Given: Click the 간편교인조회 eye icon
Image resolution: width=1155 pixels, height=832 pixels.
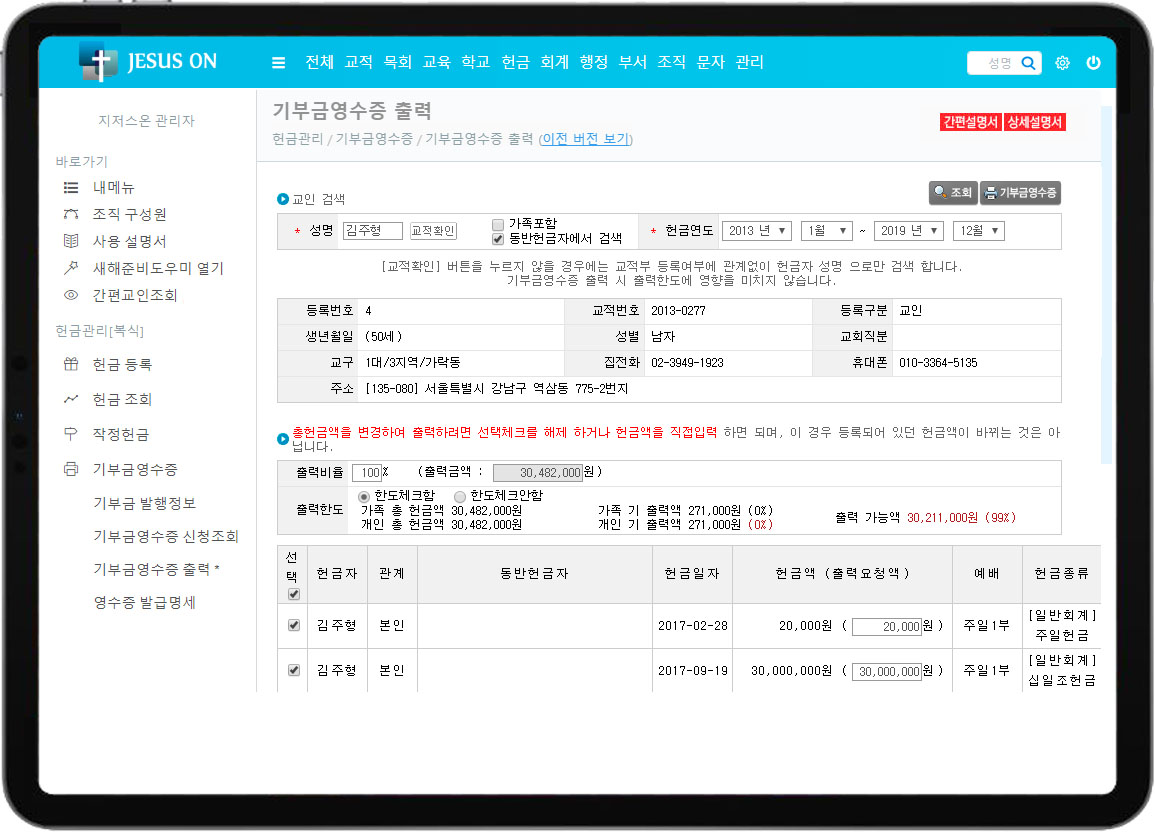Looking at the screenshot, I should pyautogui.click(x=71, y=296).
